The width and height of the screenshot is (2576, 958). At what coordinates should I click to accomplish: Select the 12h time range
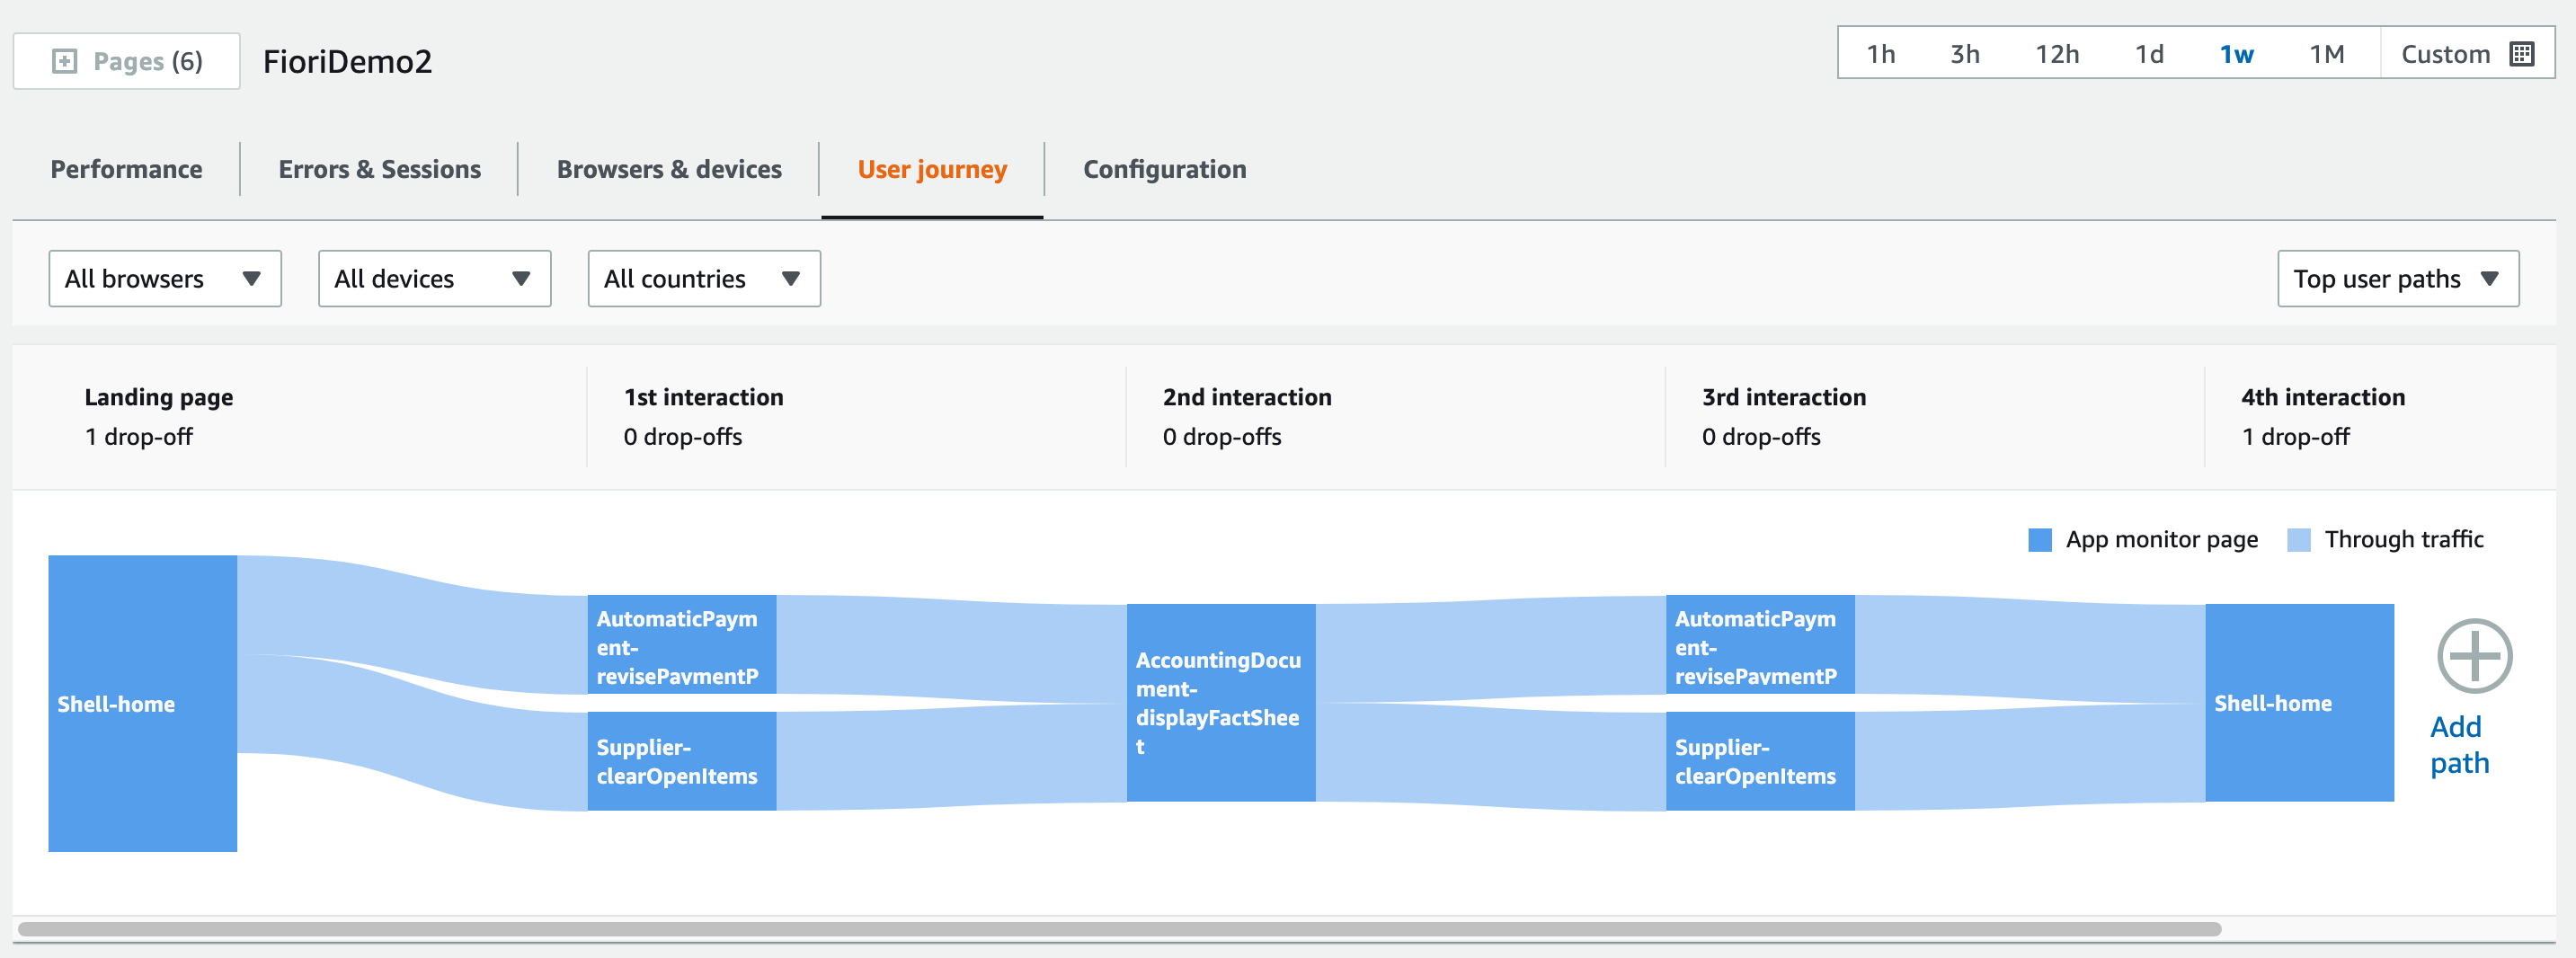(2057, 54)
